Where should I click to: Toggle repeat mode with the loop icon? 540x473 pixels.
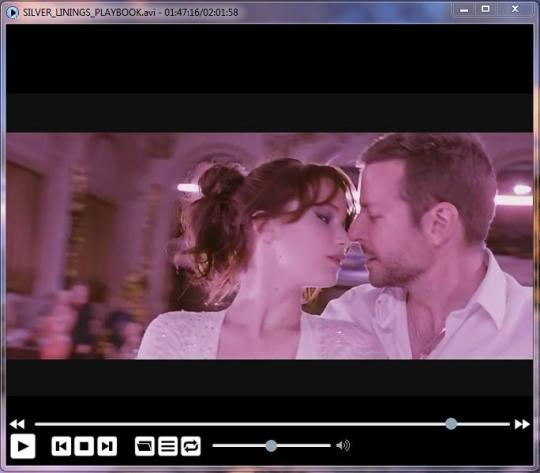(191, 446)
